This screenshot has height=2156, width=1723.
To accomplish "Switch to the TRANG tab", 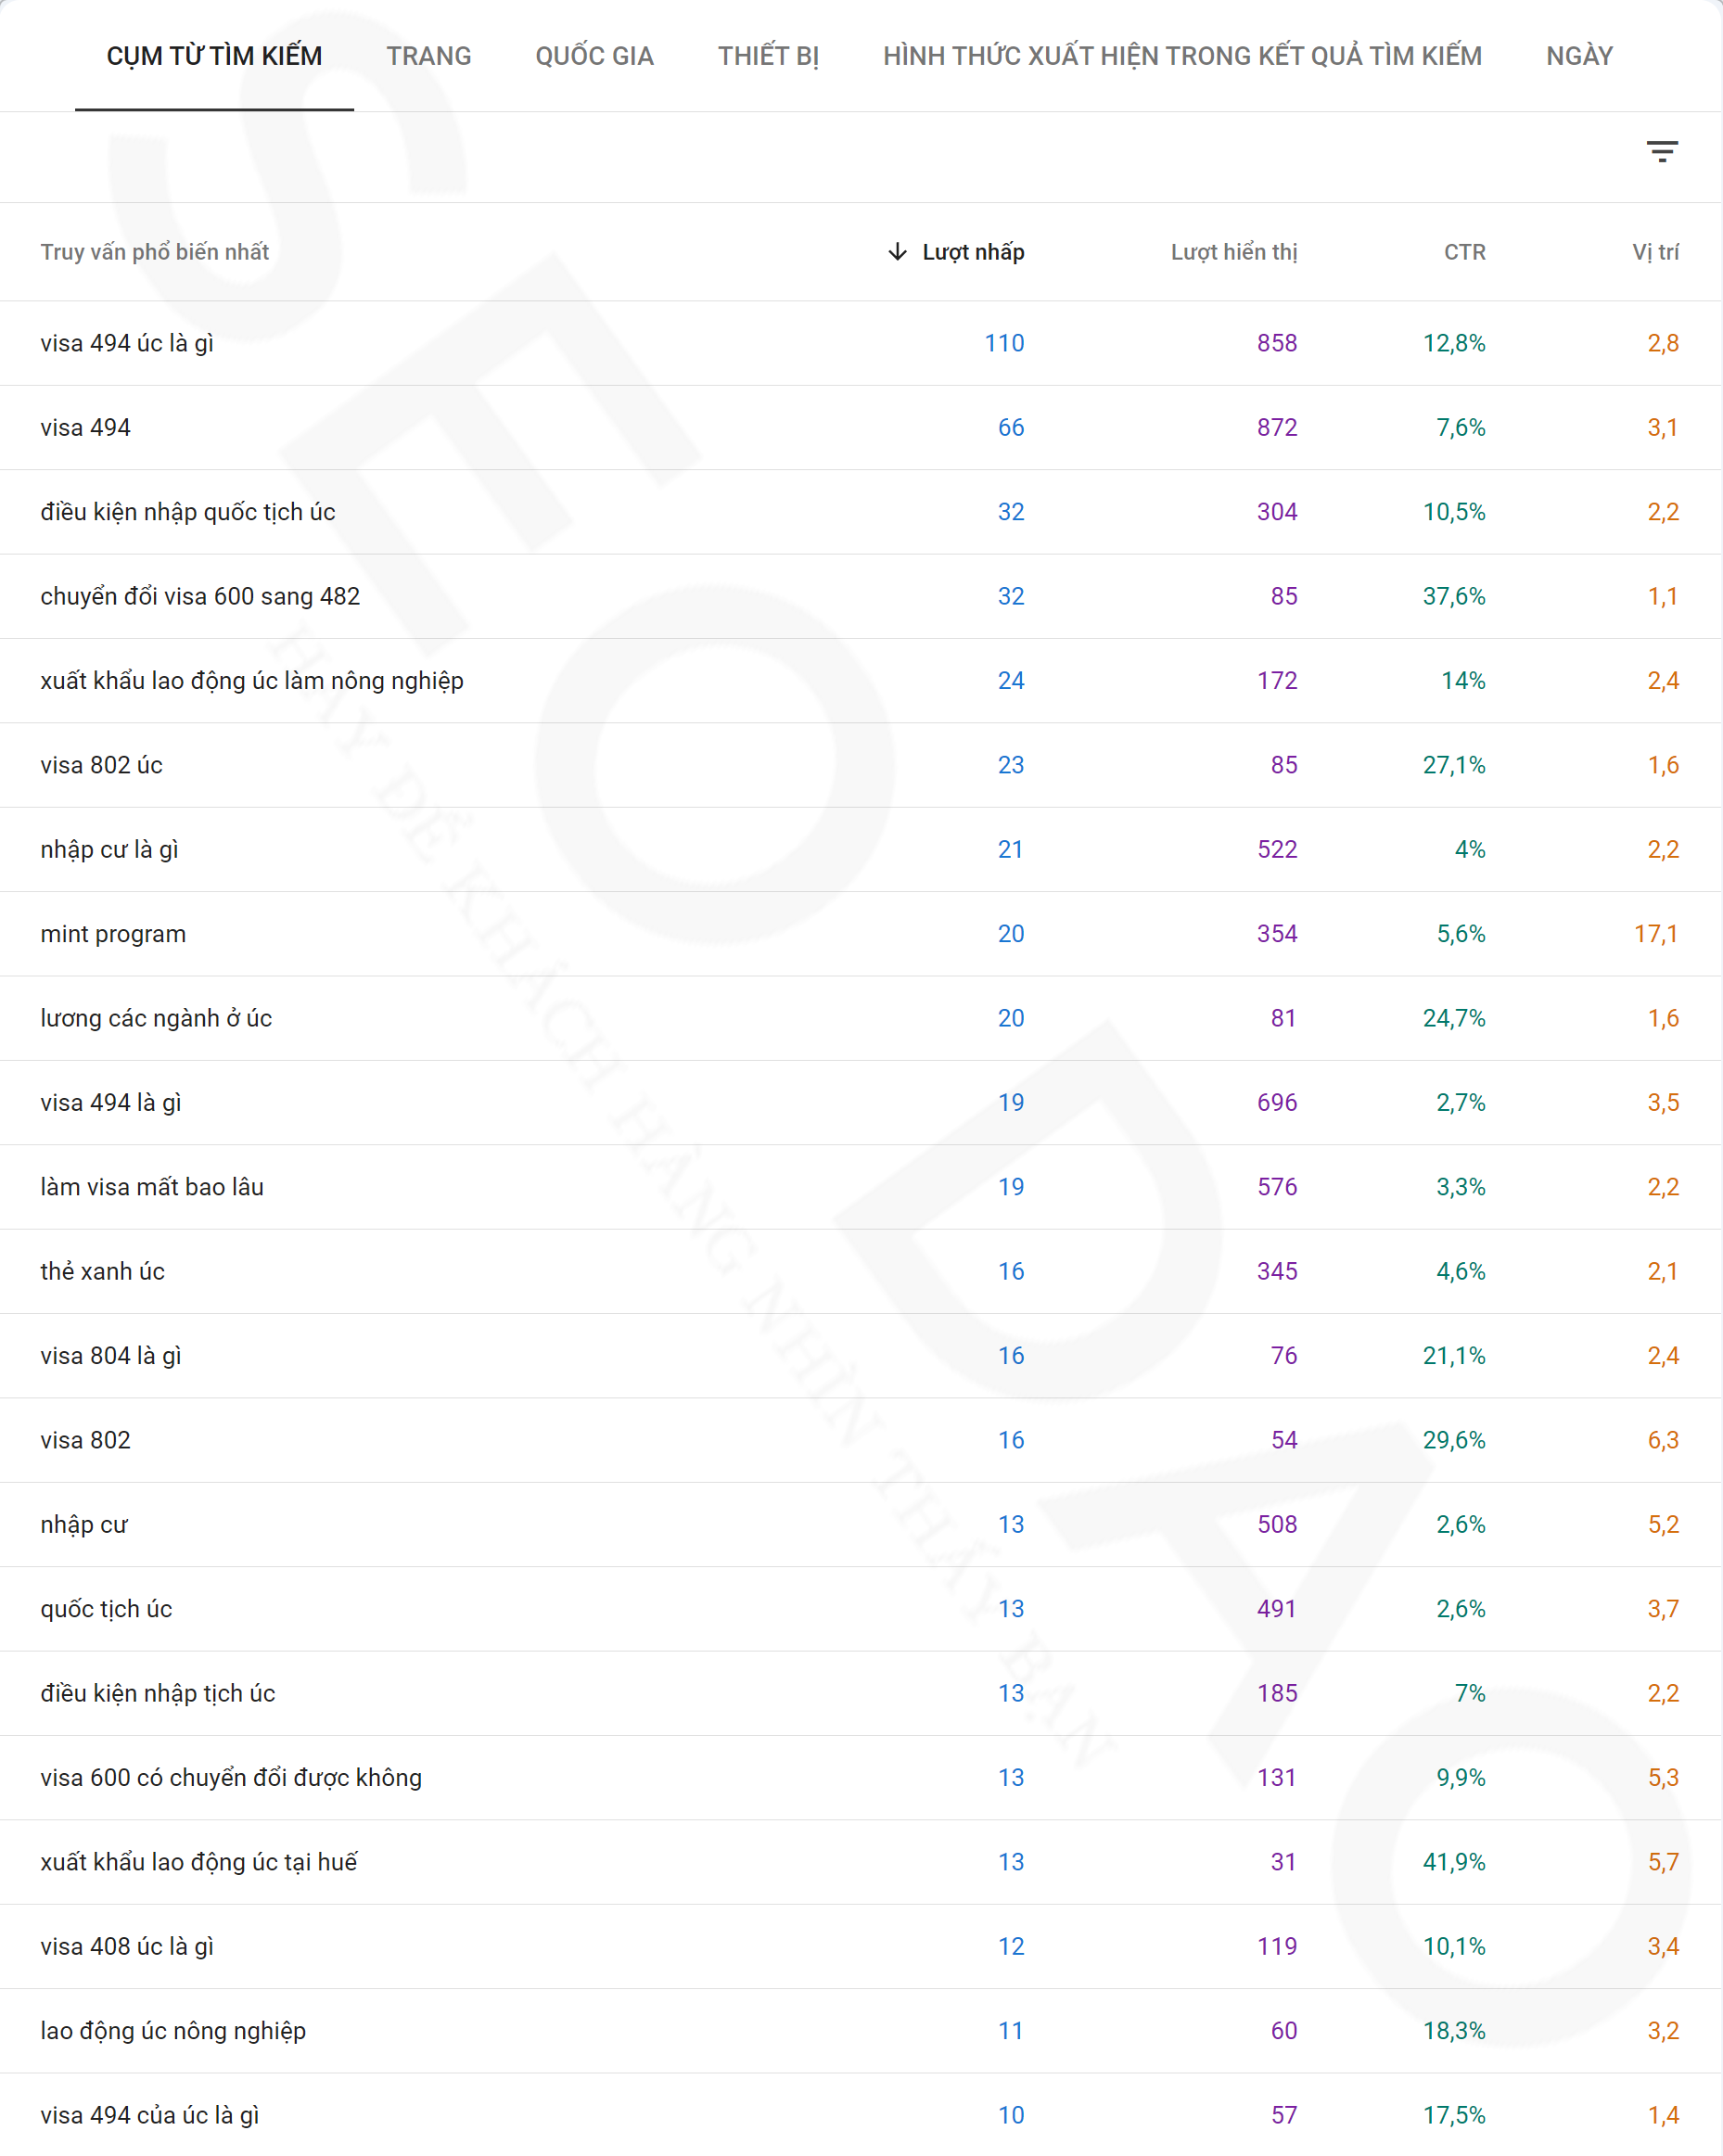I will pyautogui.click(x=428, y=56).
